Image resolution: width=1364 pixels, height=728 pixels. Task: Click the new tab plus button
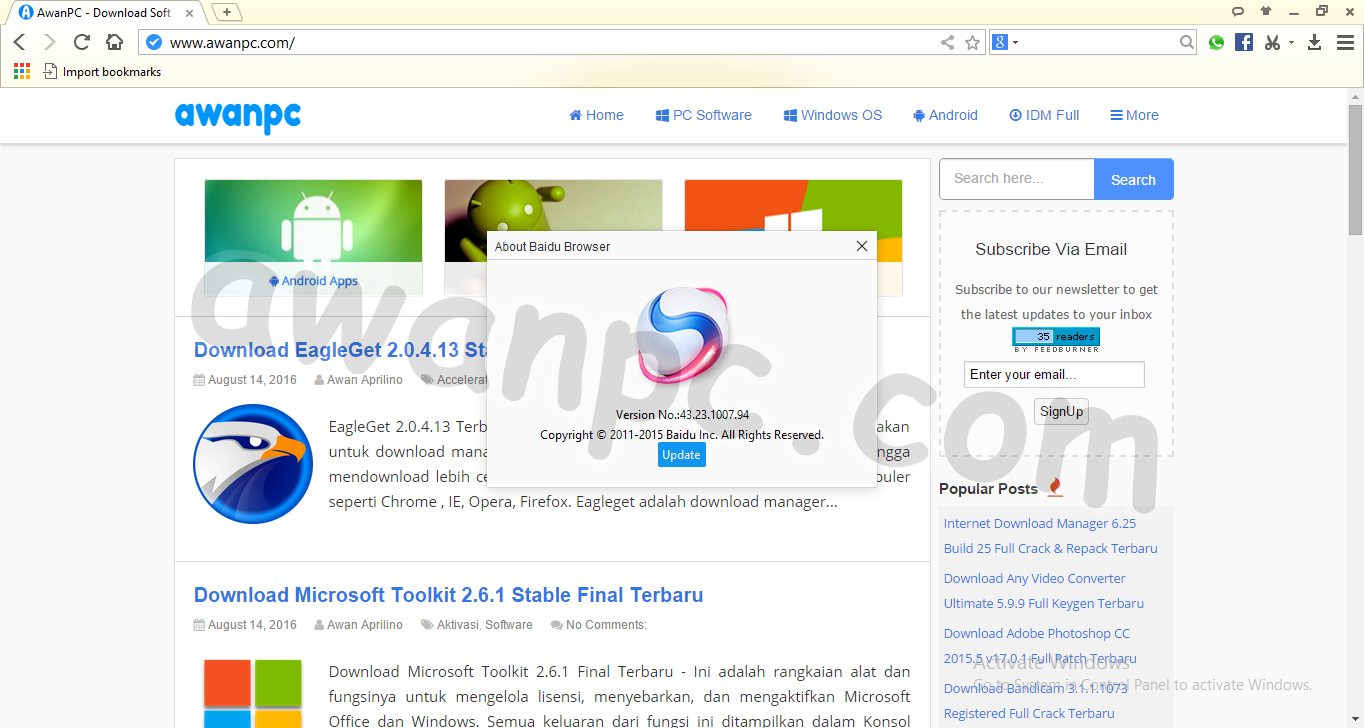(x=228, y=12)
